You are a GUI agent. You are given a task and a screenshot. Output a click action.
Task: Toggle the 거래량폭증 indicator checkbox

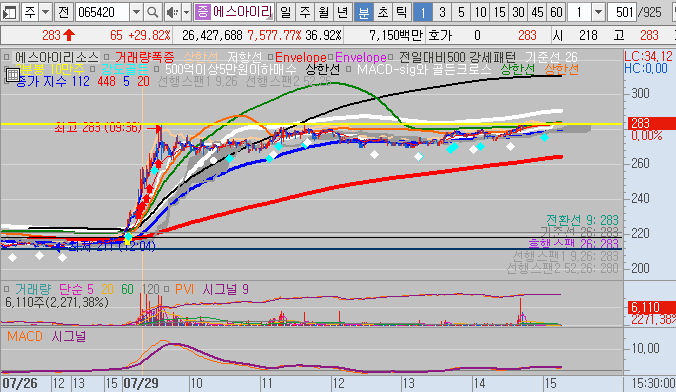[106, 57]
